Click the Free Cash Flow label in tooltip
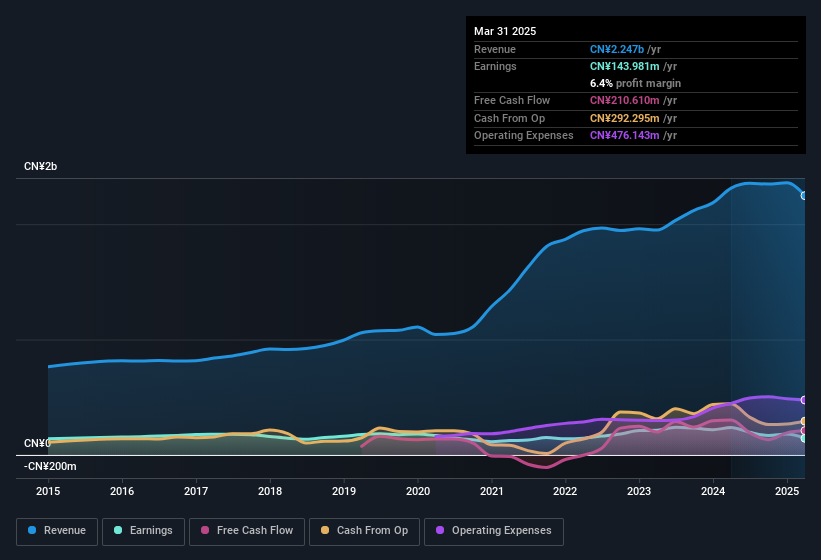 (x=512, y=100)
